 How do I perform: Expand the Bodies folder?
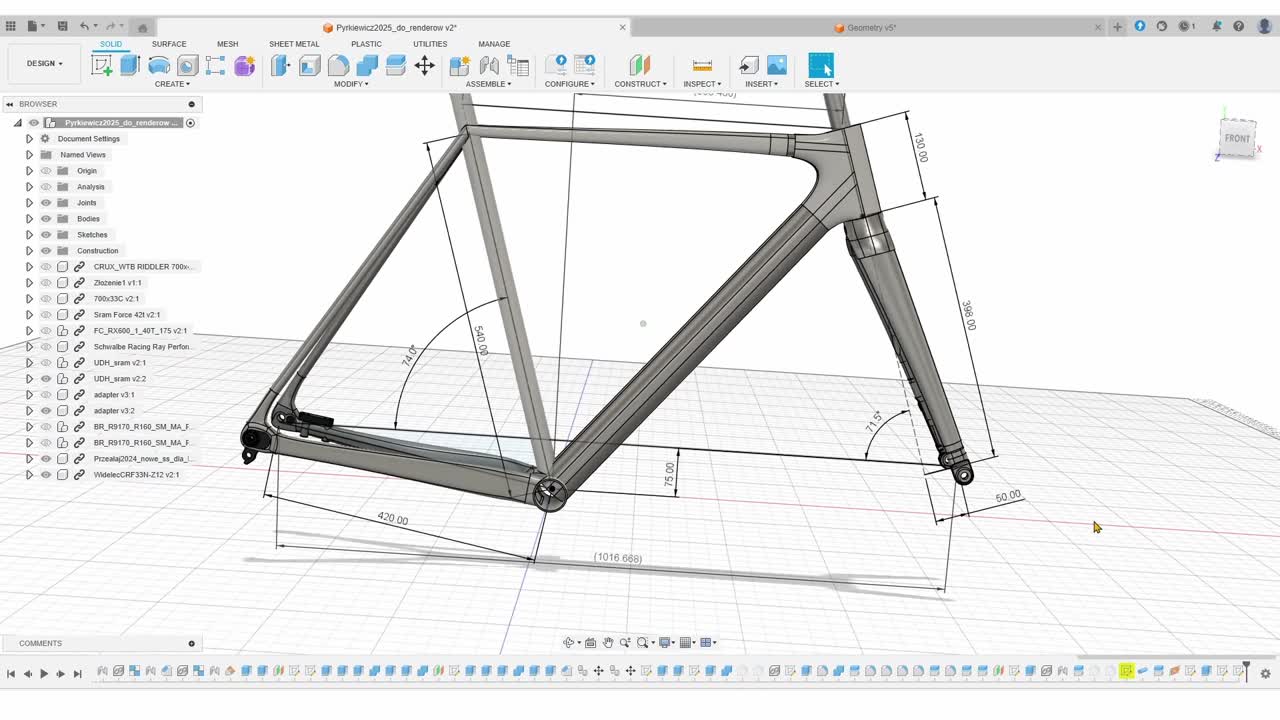pyautogui.click(x=29, y=219)
